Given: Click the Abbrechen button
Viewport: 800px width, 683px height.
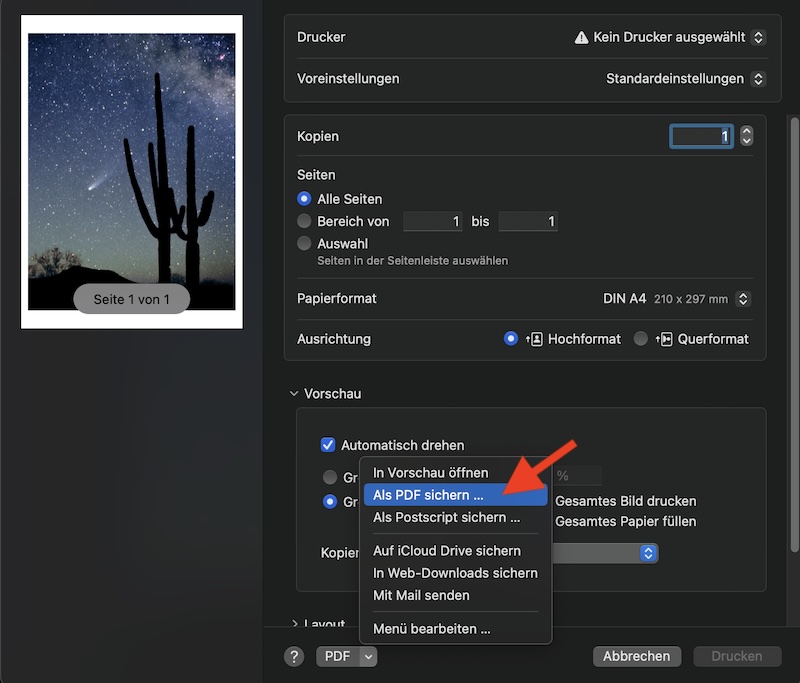Looking at the screenshot, I should (x=636, y=656).
